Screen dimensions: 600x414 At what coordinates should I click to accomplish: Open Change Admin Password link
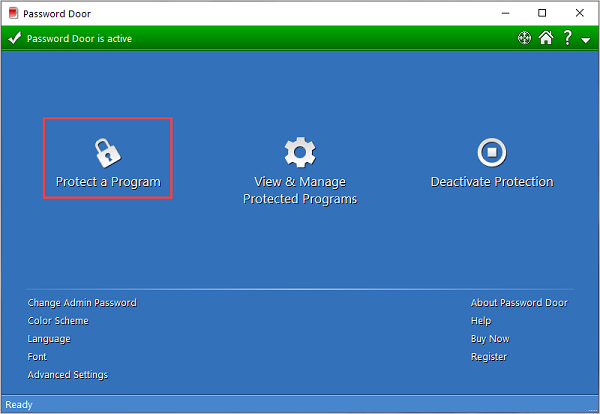coord(82,303)
